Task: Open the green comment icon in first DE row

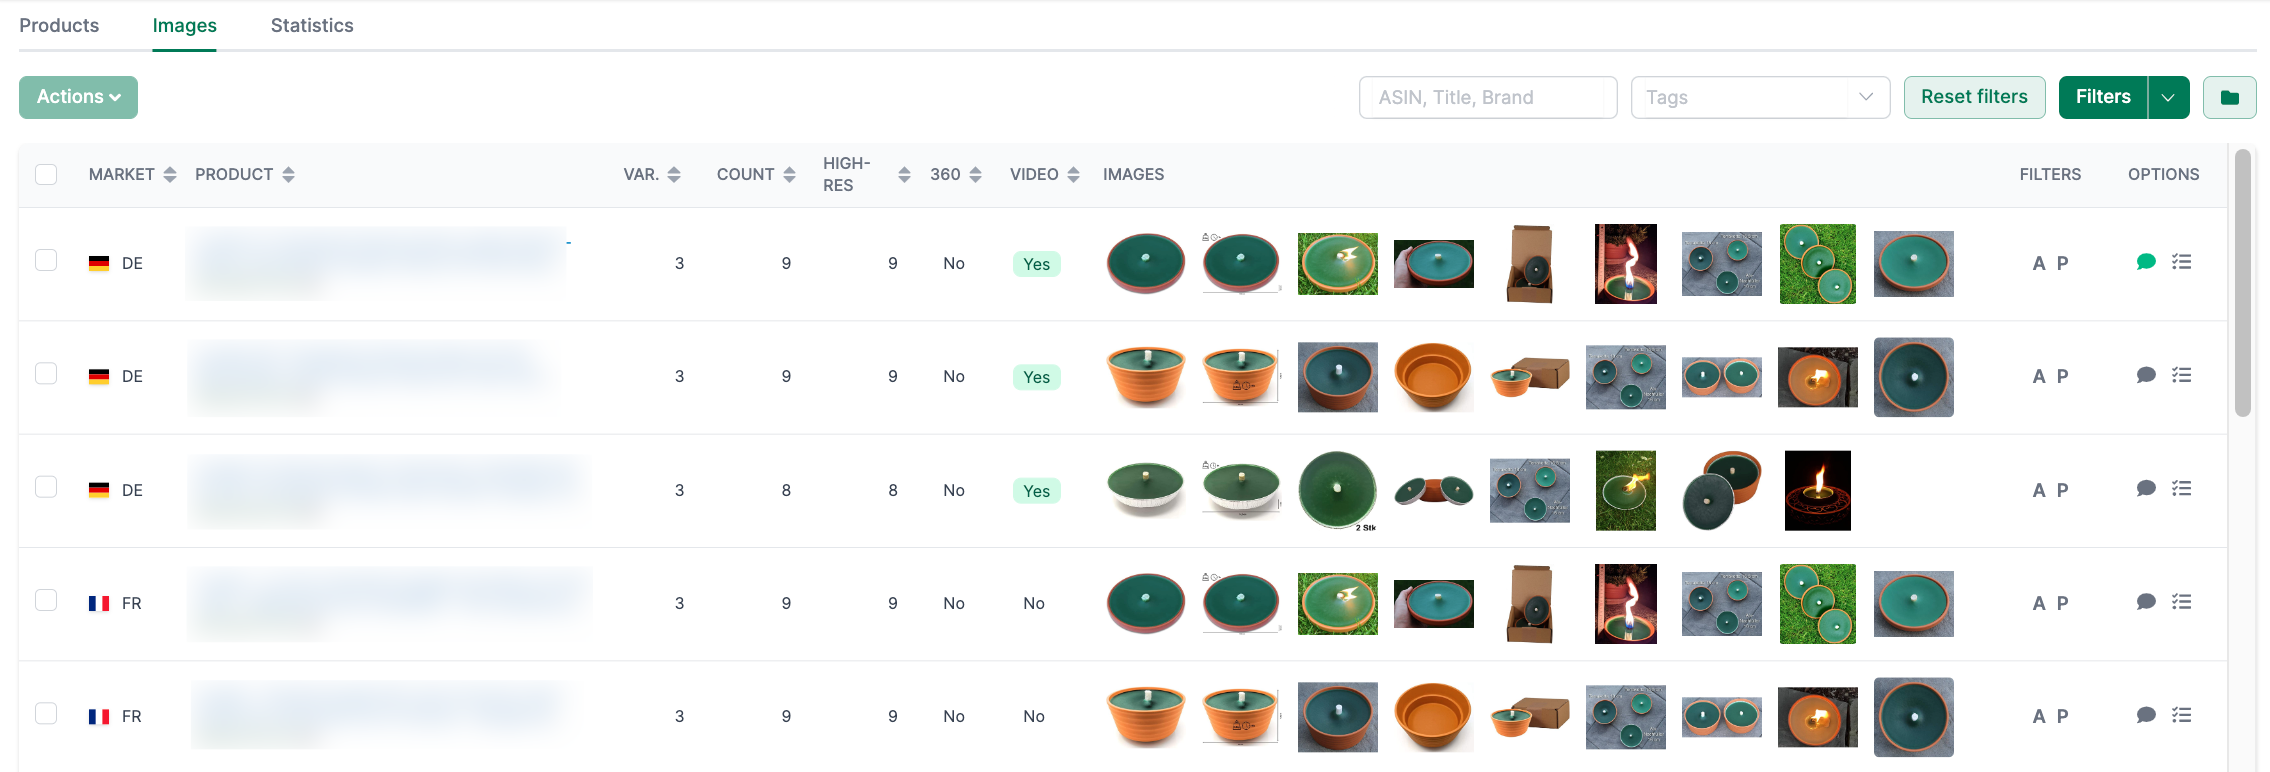Action: tap(2146, 262)
